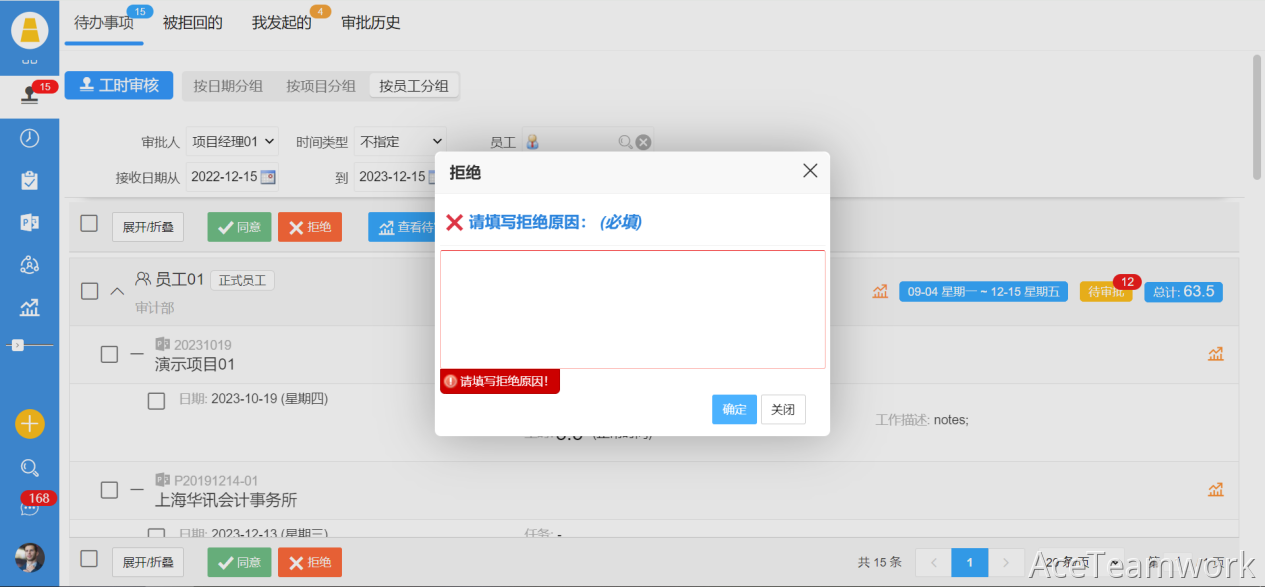Toggle checkbox for 上海华讯会计事务所
This screenshot has width=1265, height=587.
pos(110,490)
